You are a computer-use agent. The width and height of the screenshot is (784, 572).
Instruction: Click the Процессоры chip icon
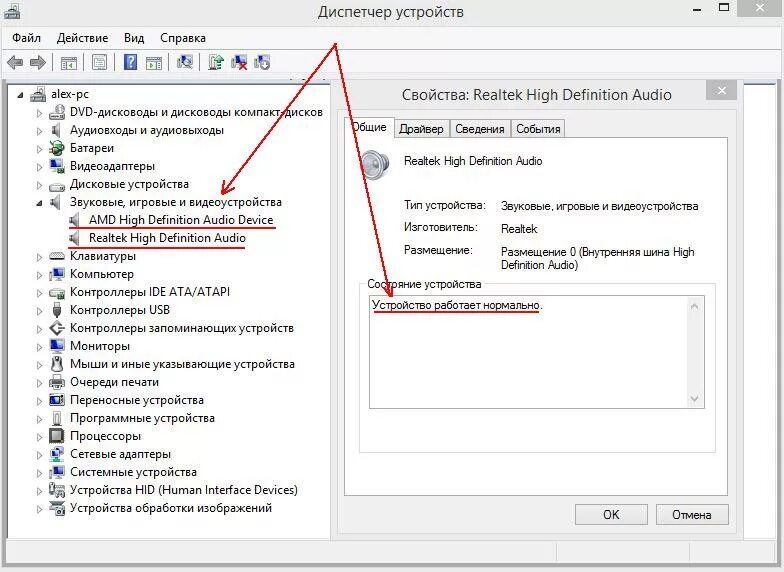point(57,436)
